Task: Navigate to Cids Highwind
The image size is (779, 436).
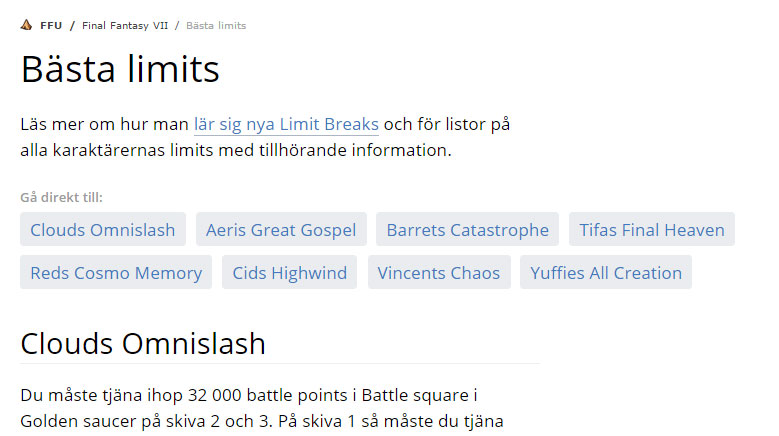Action: point(289,273)
